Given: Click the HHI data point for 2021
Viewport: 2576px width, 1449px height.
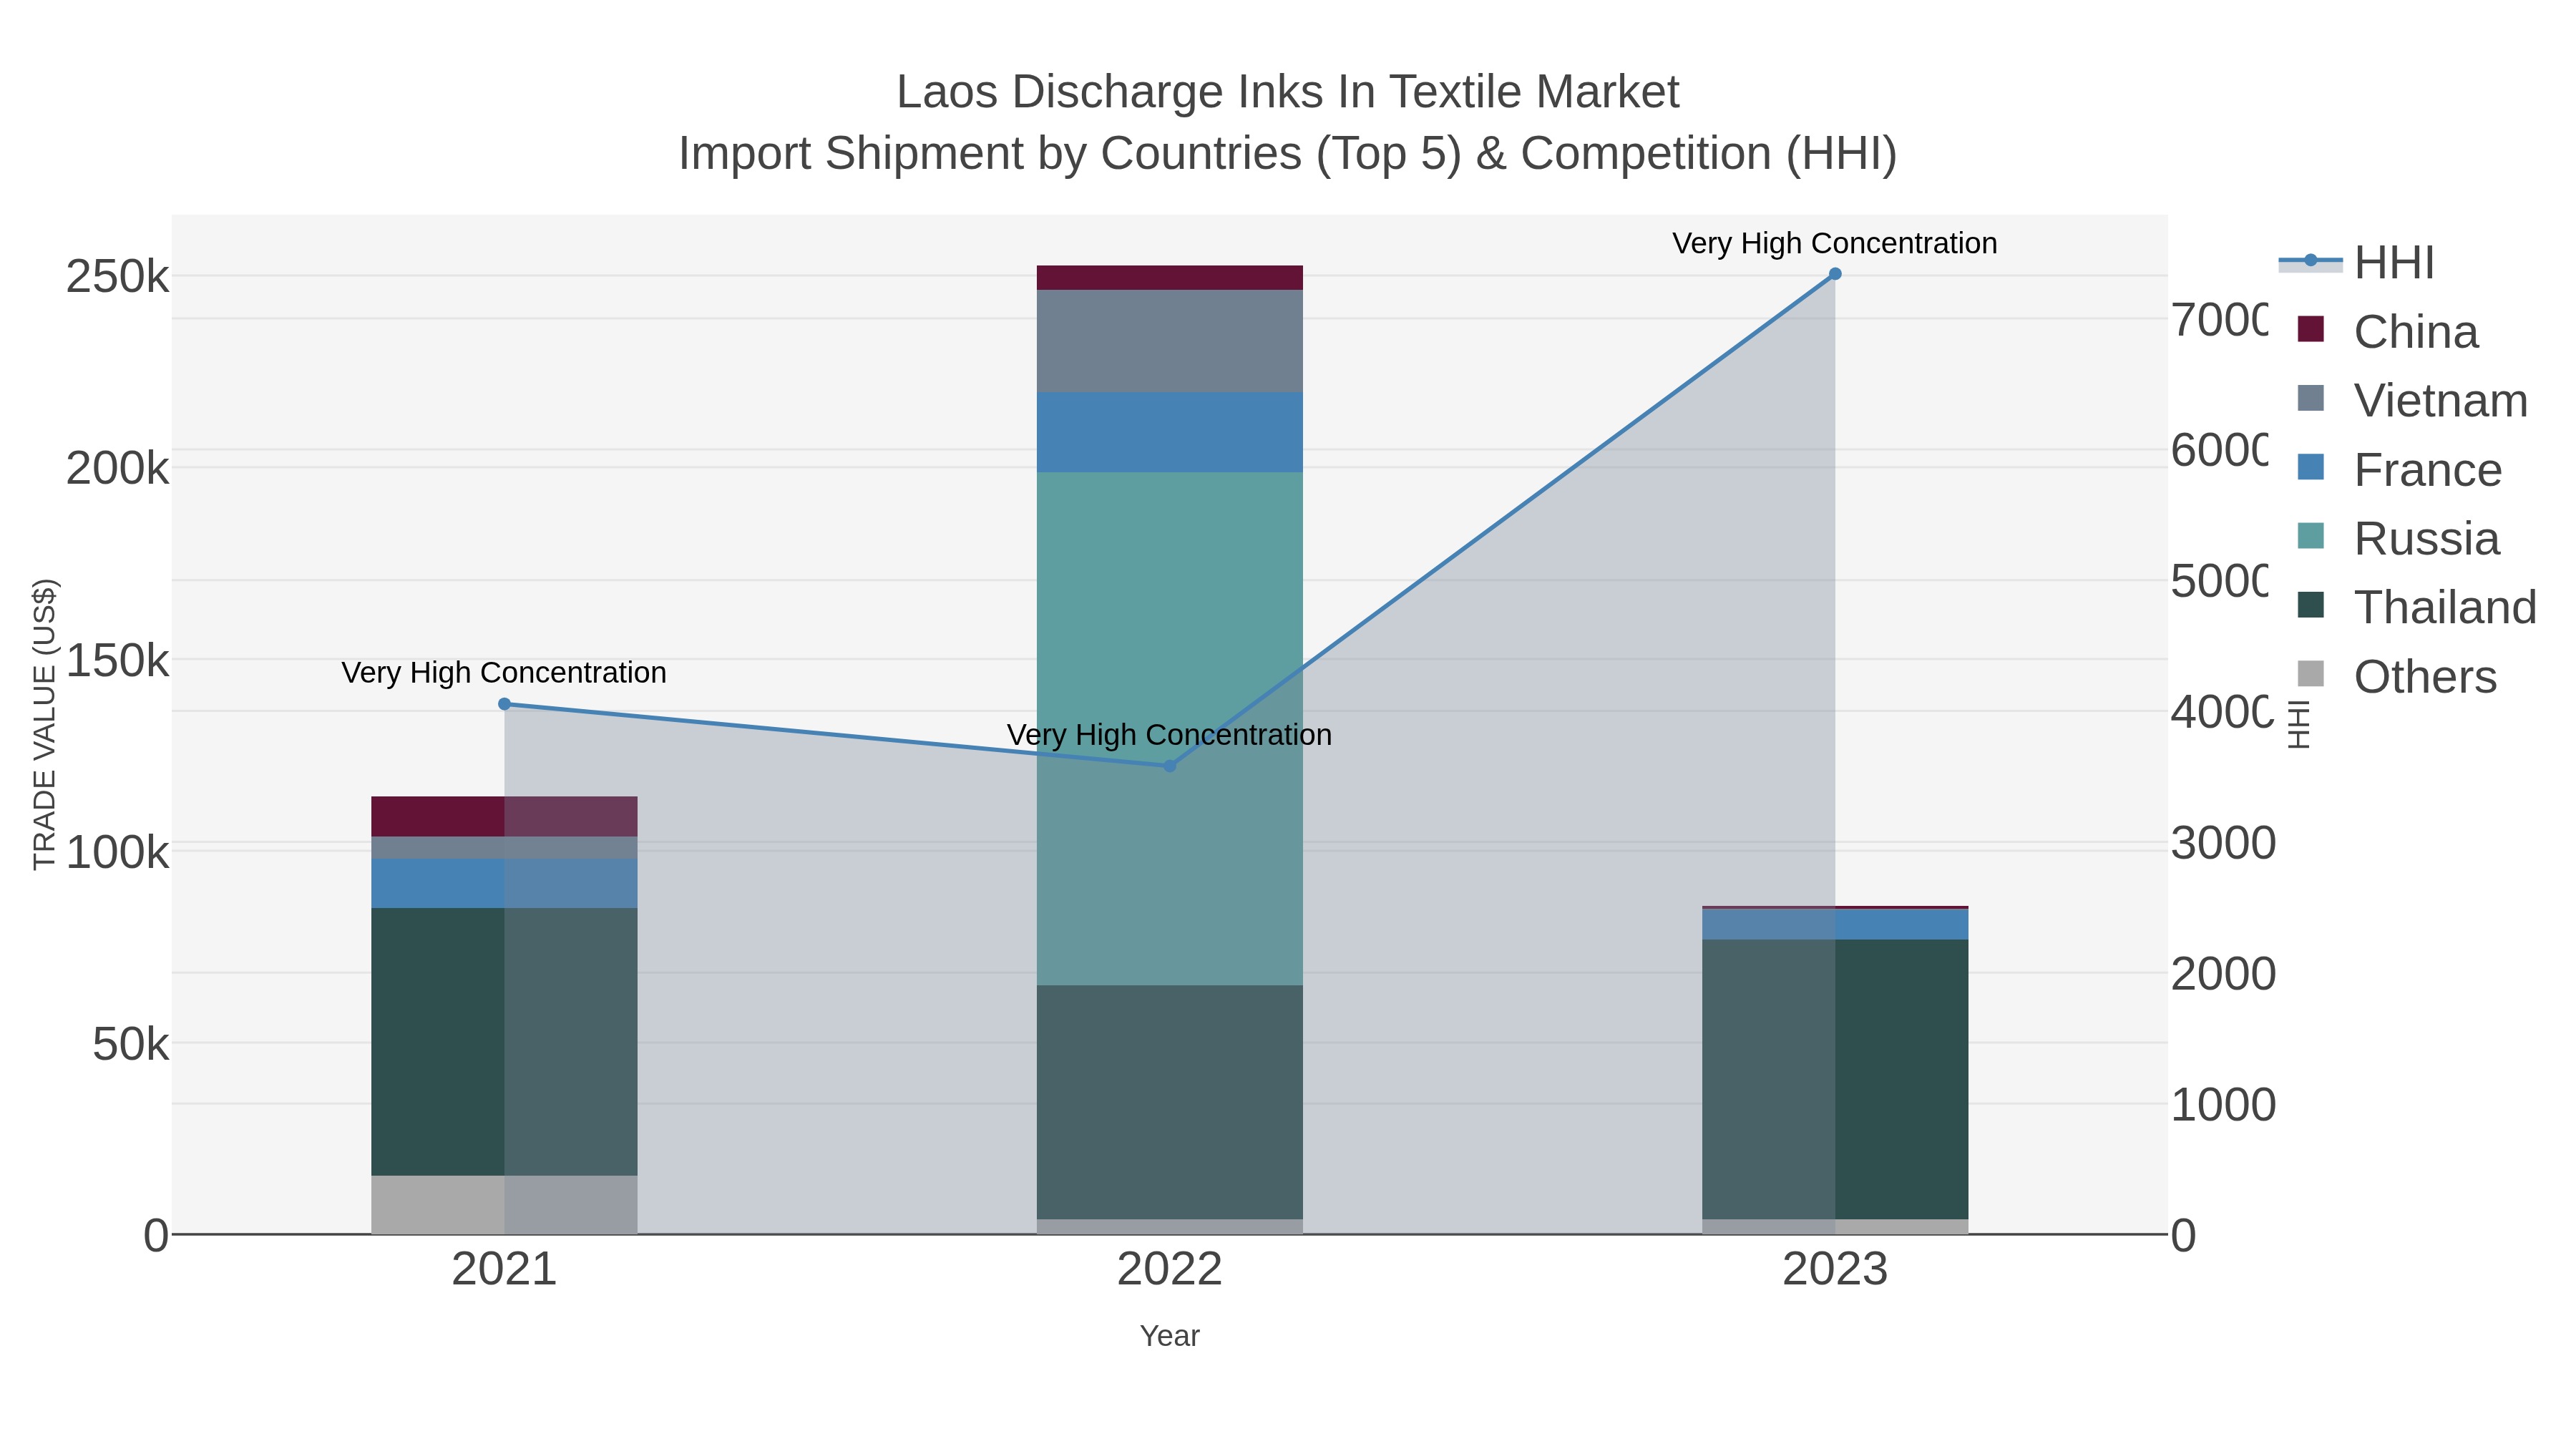Looking at the screenshot, I should pyautogui.click(x=504, y=704).
